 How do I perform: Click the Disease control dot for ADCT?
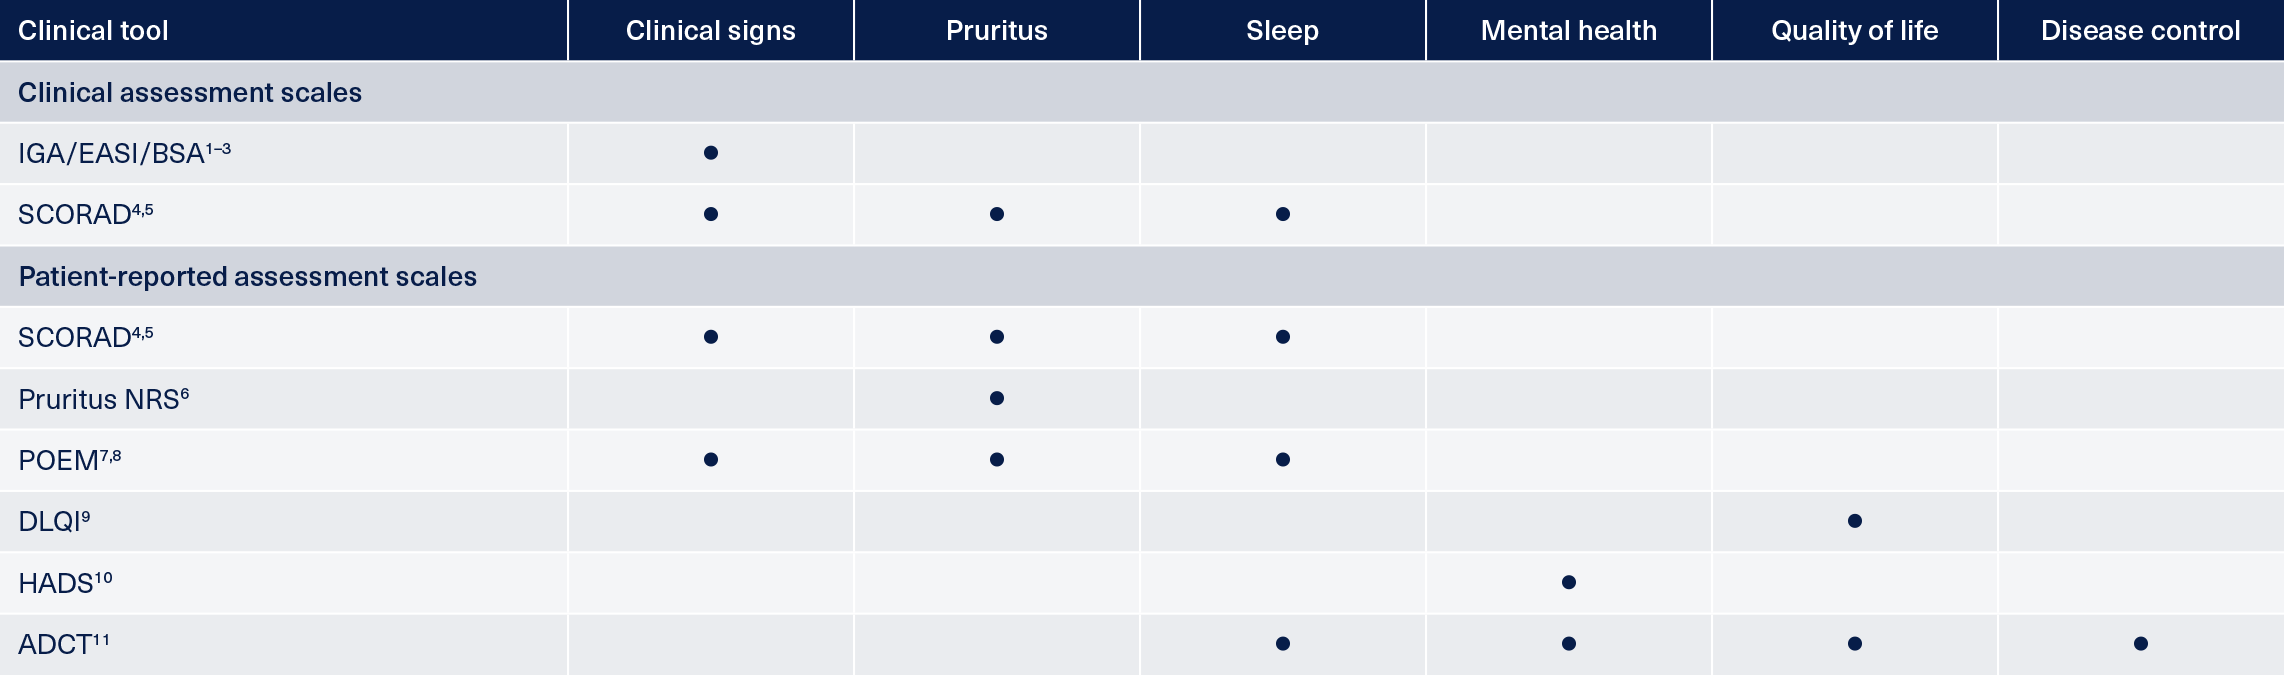click(2141, 644)
